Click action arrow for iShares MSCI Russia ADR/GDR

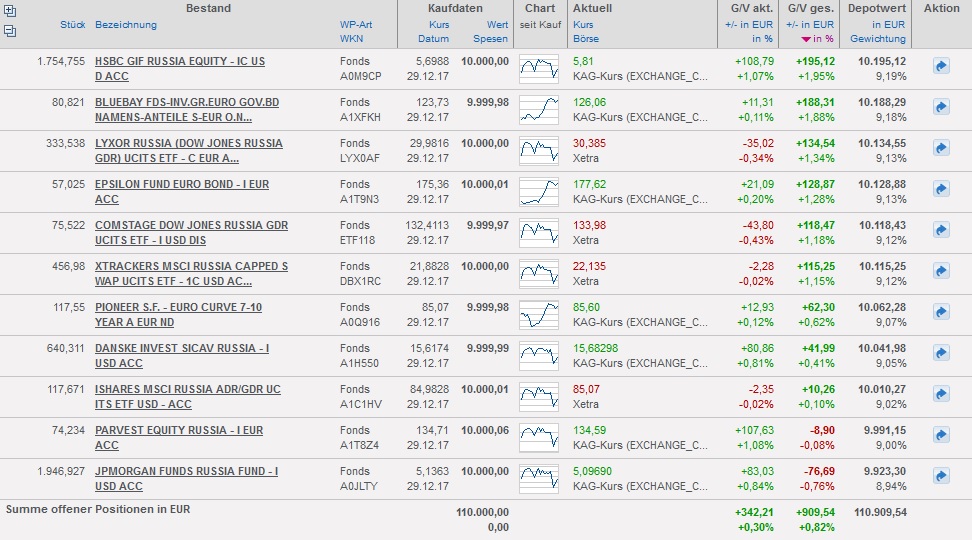tap(941, 393)
